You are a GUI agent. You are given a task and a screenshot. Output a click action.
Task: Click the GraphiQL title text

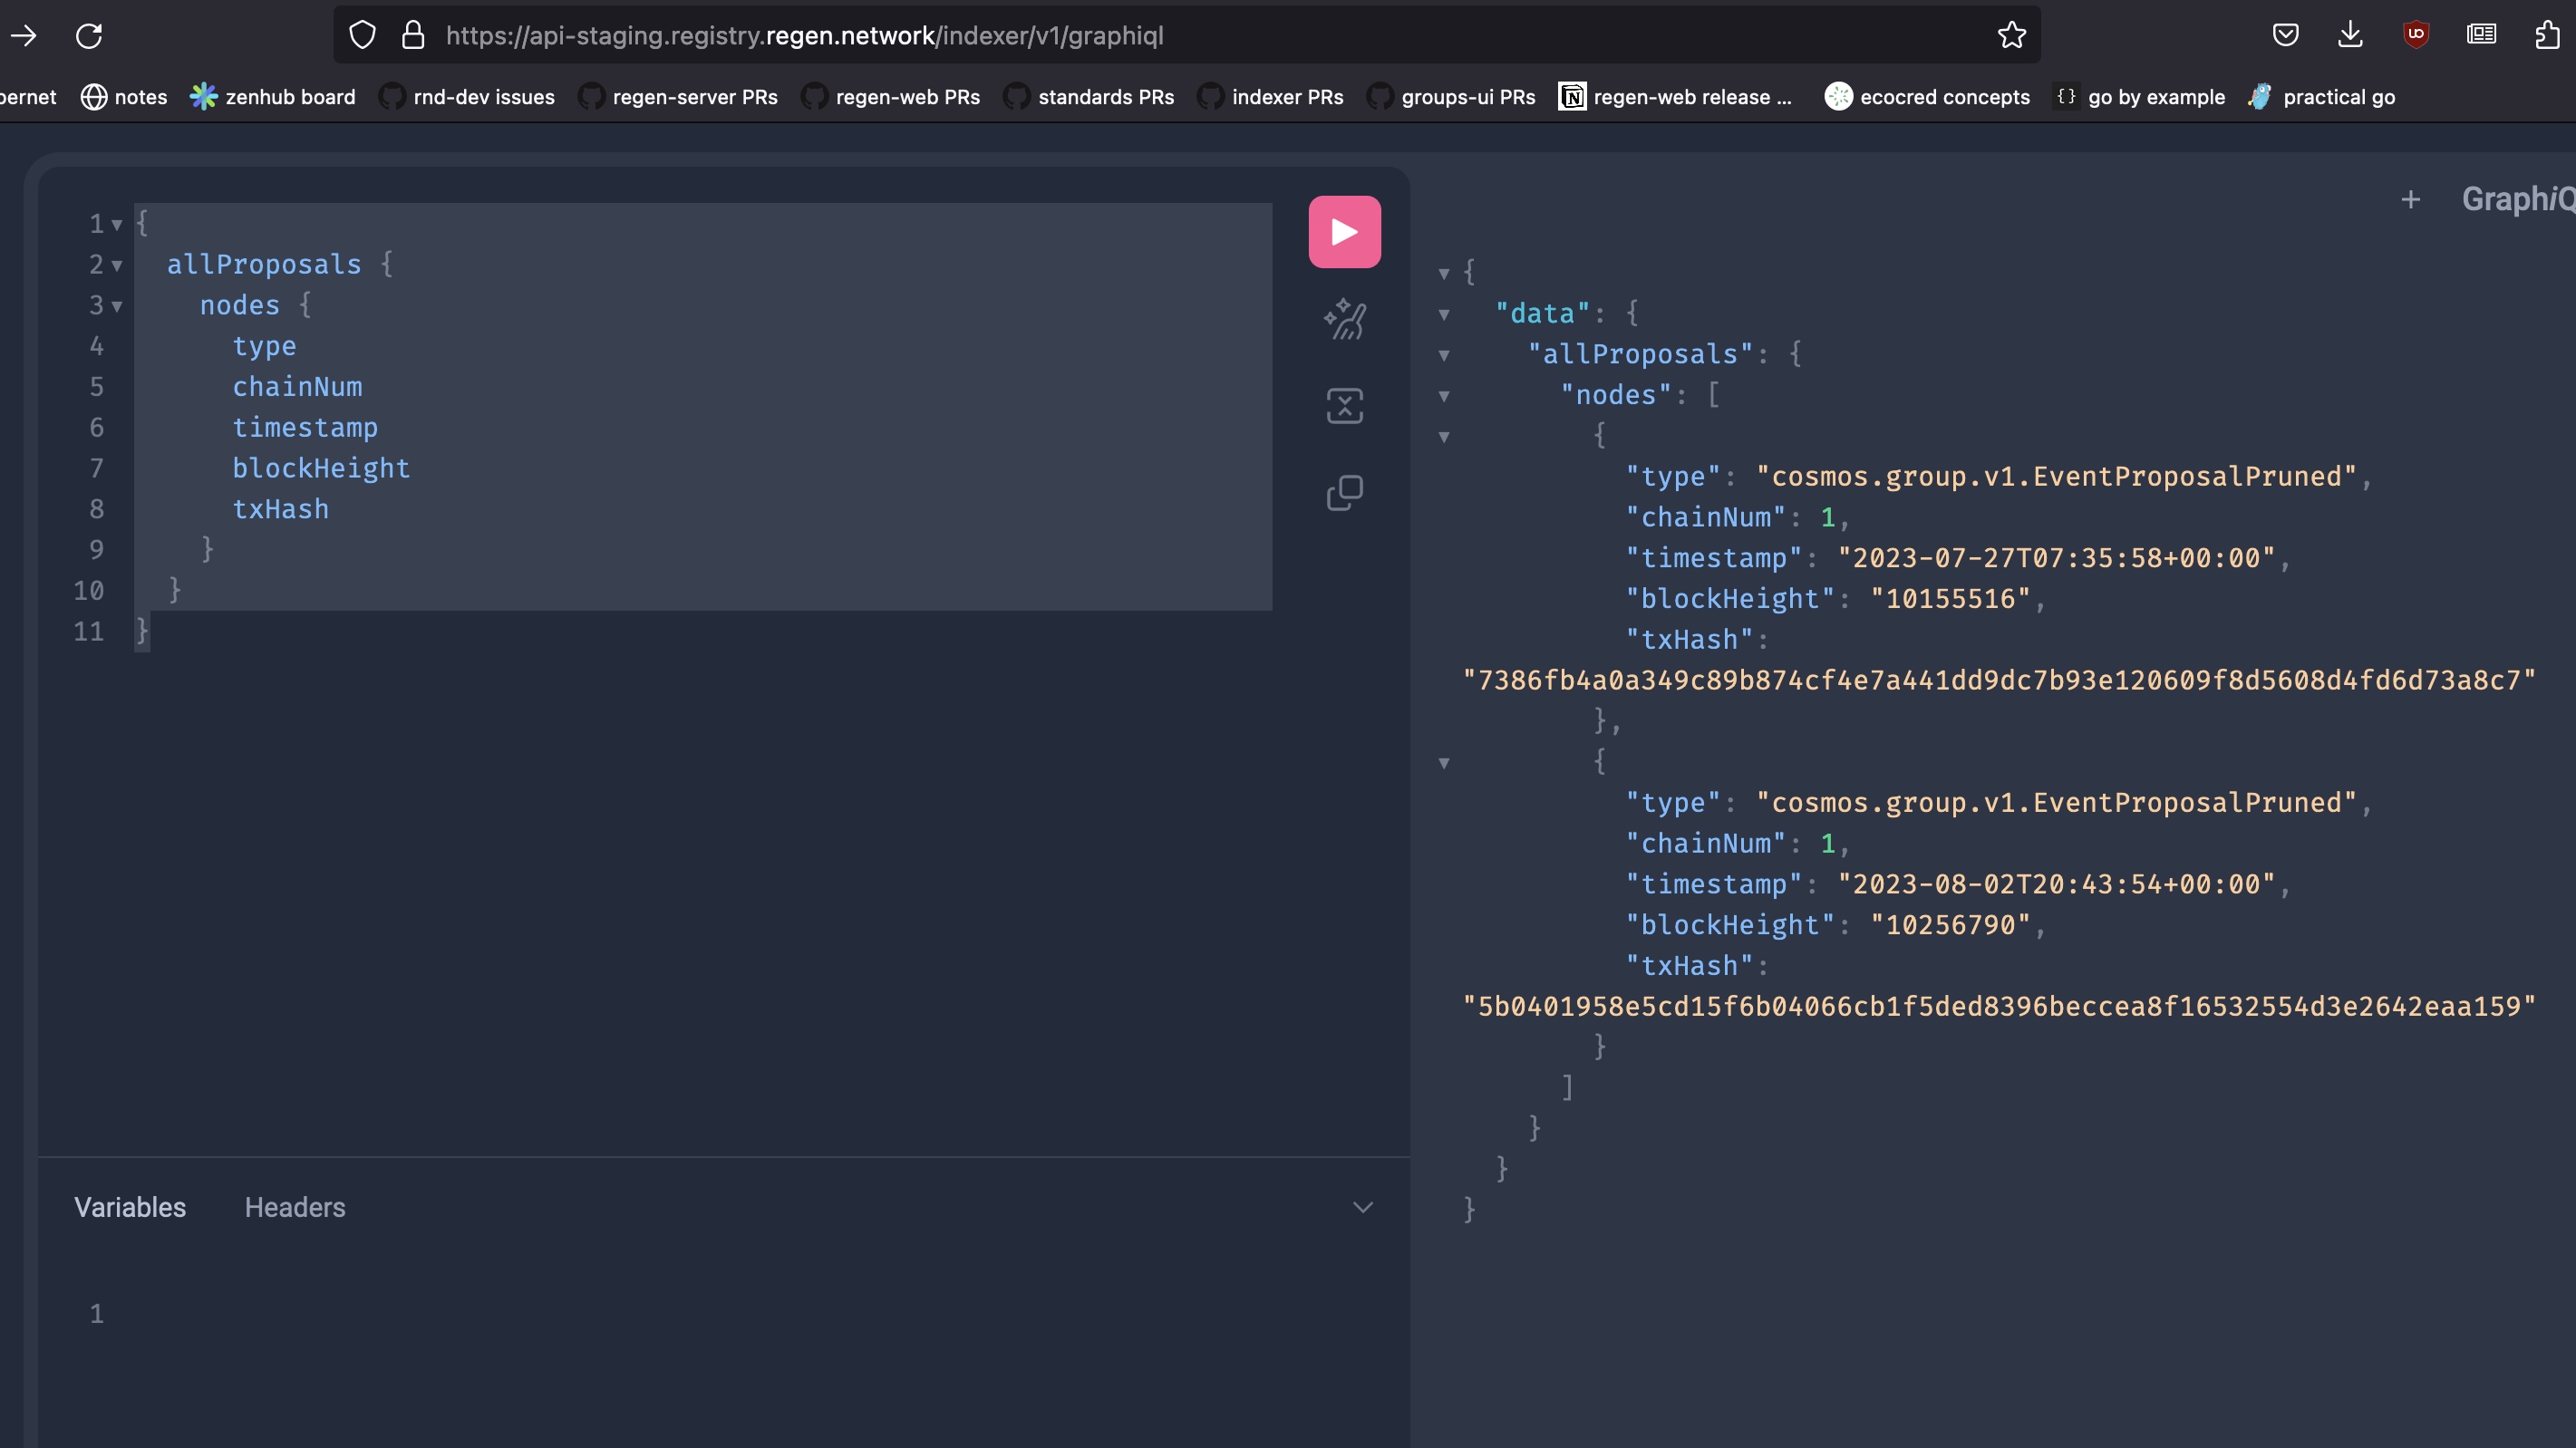(x=2518, y=199)
